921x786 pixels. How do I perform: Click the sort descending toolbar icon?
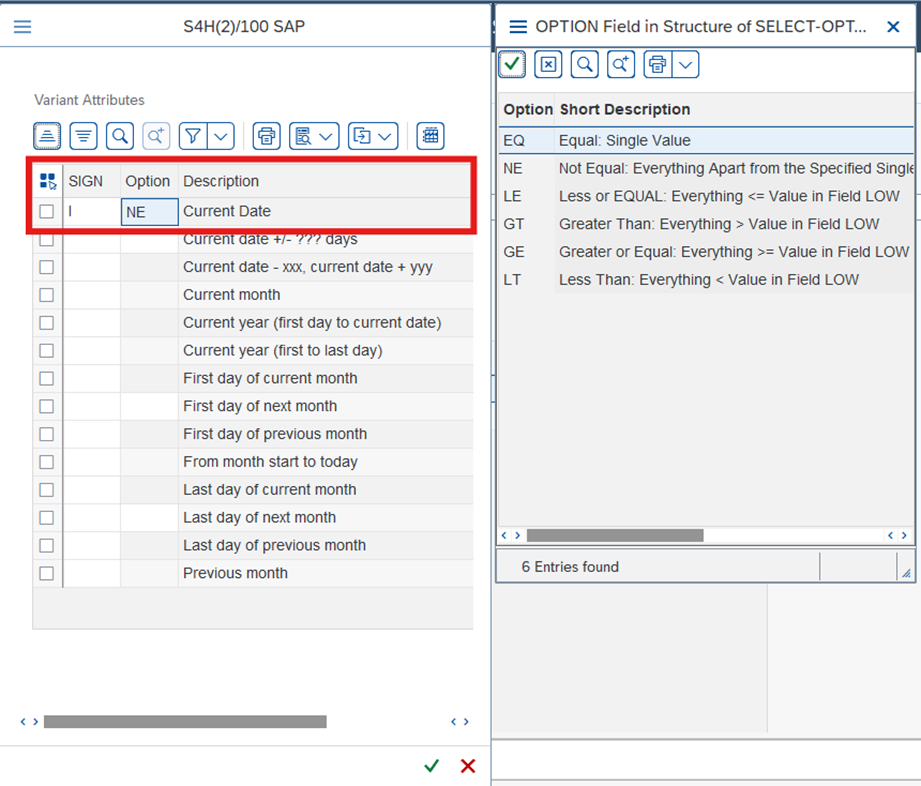[84, 136]
